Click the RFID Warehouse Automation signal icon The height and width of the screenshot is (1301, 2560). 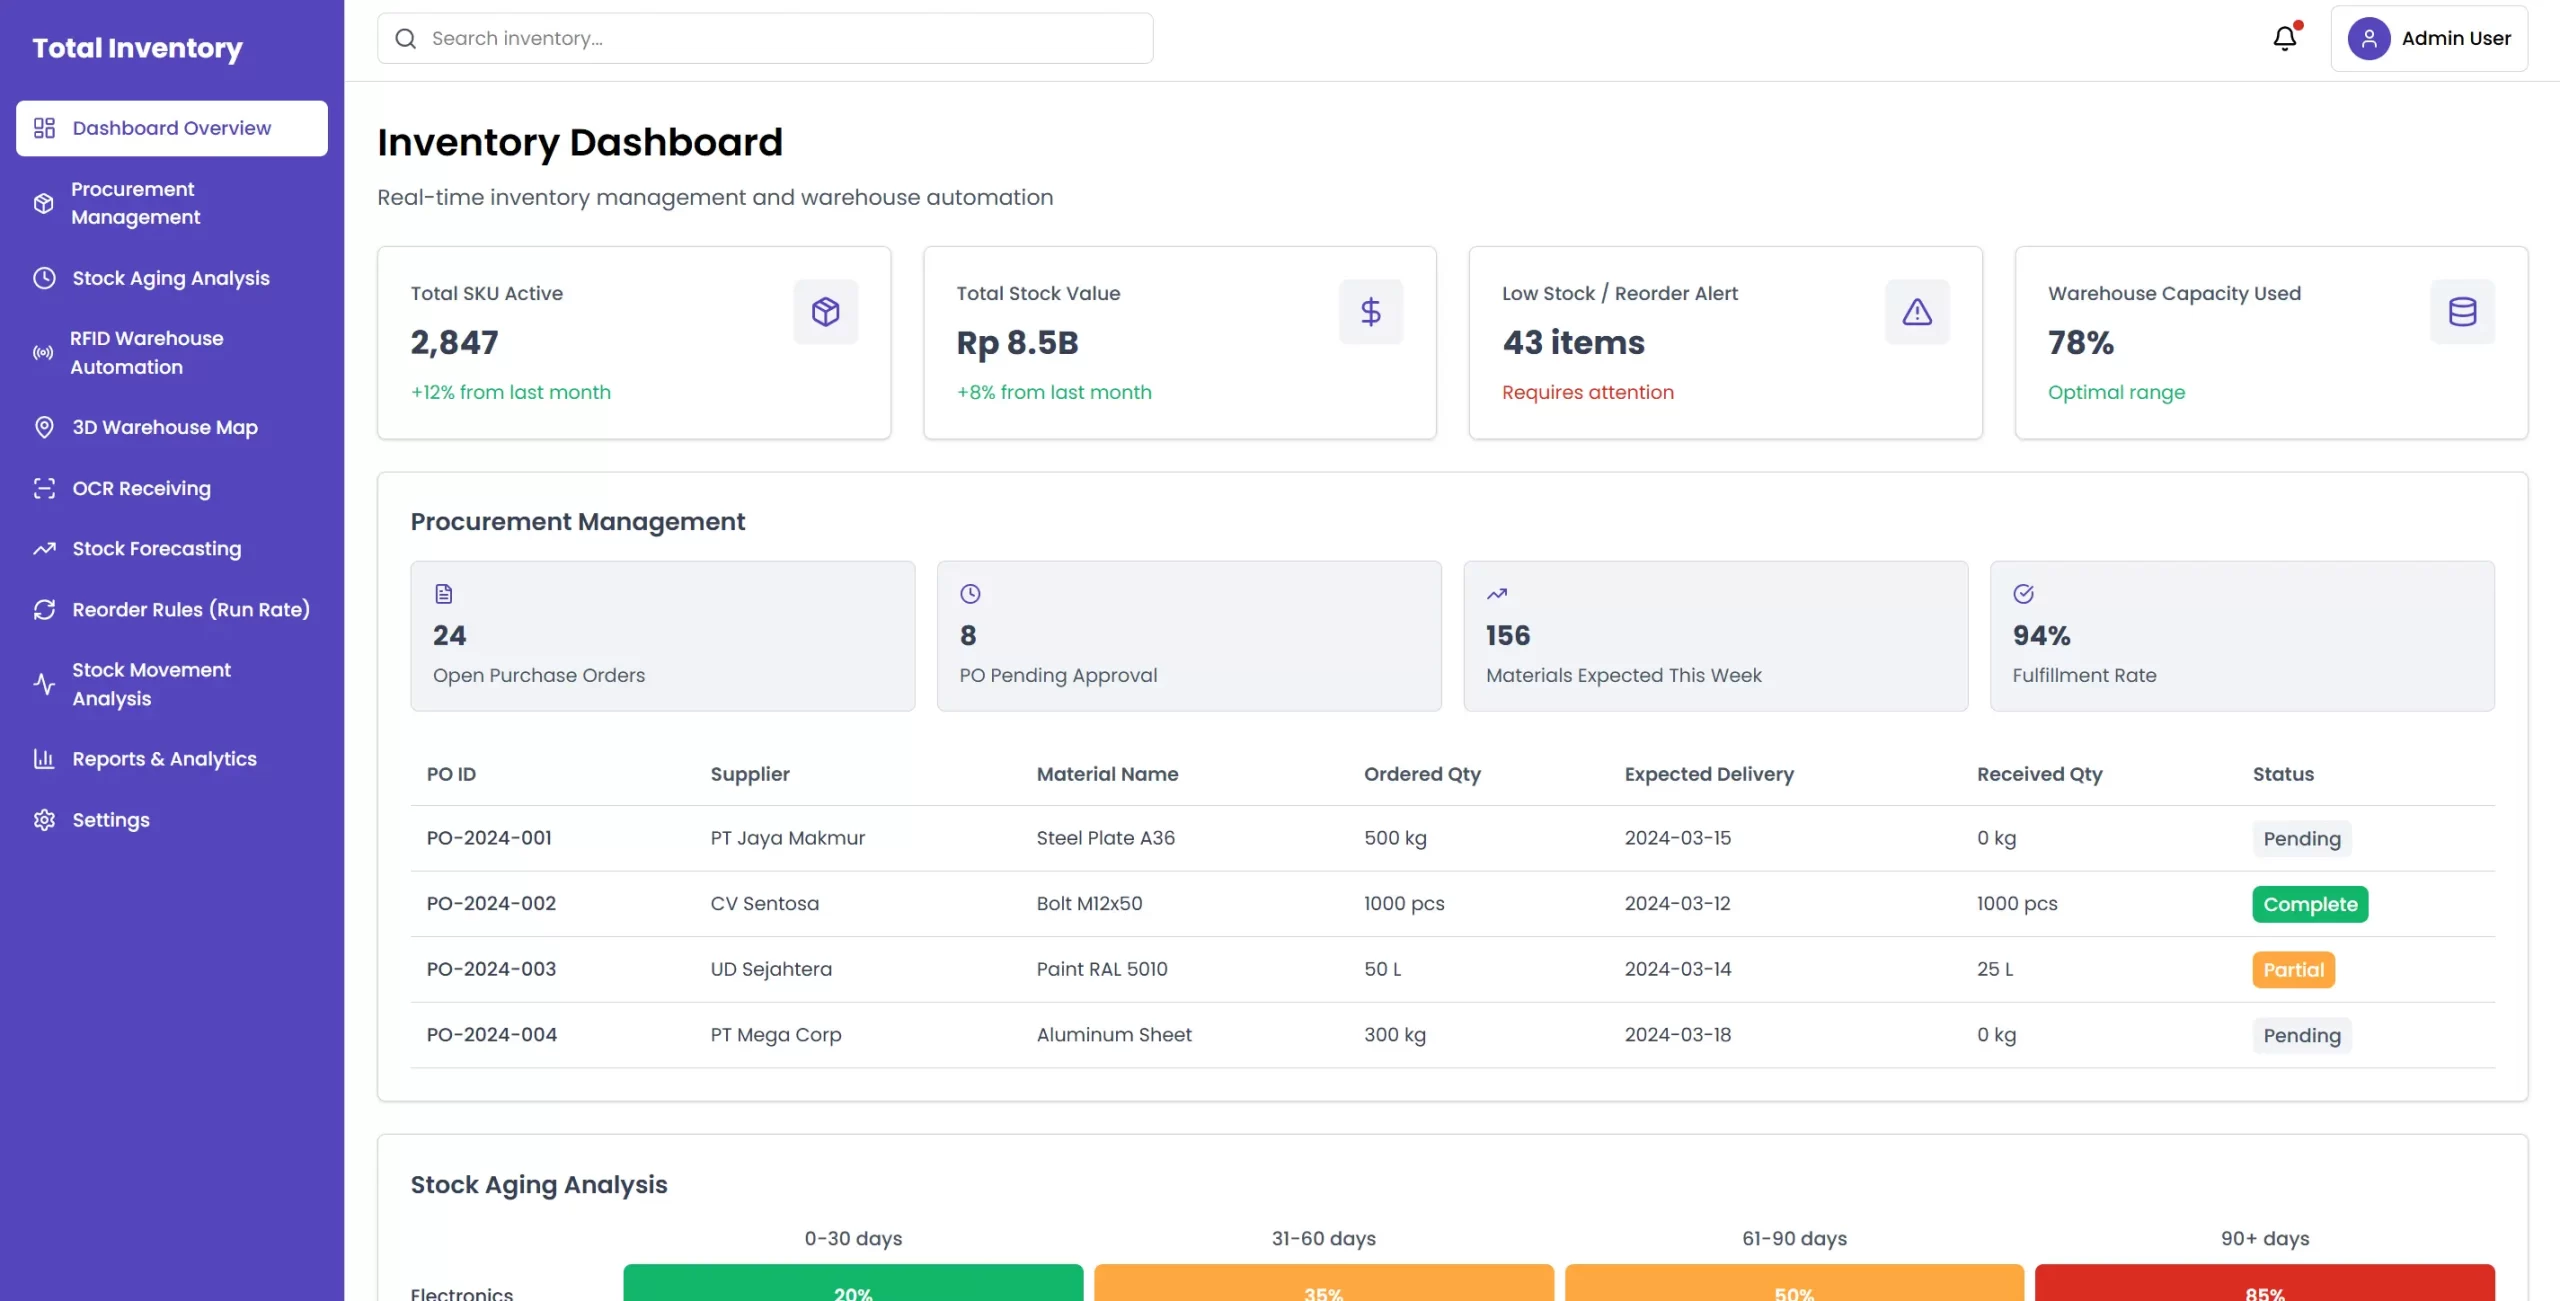click(44, 353)
